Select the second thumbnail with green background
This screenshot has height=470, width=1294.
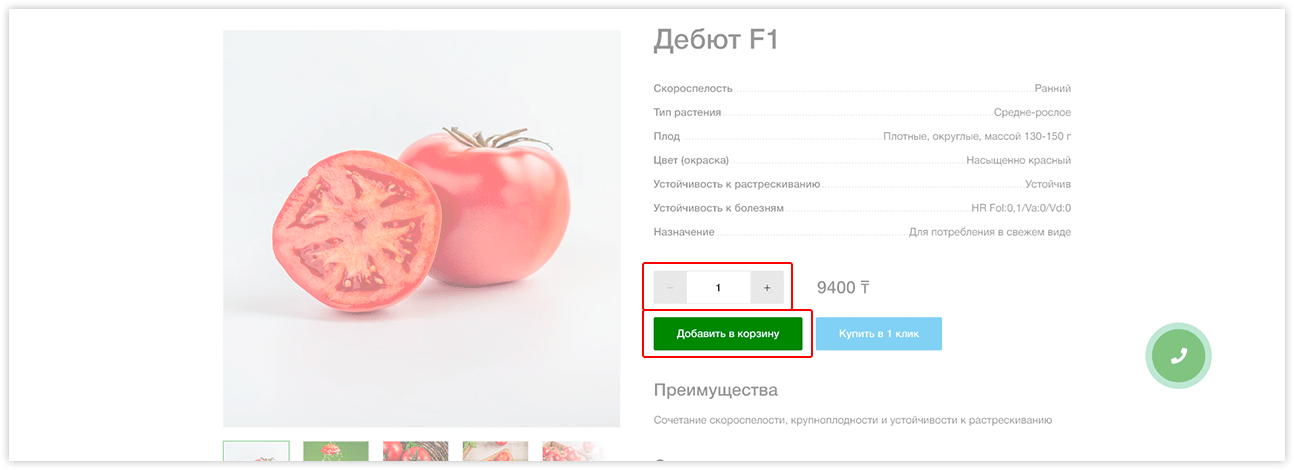pos(336,451)
